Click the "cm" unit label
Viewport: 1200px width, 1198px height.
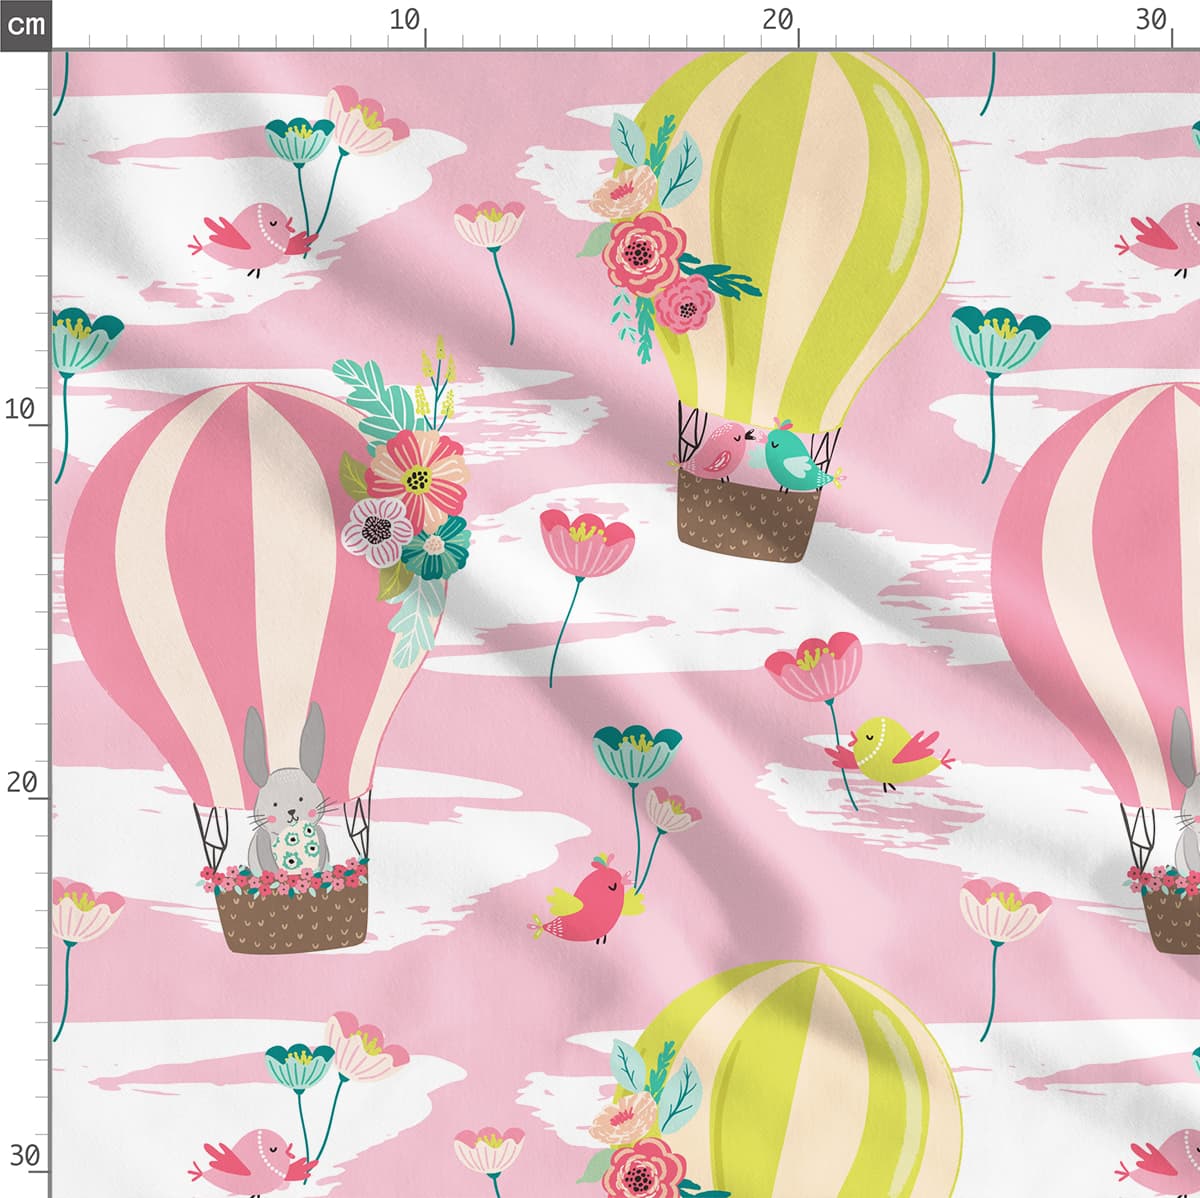pyautogui.click(x=24, y=23)
